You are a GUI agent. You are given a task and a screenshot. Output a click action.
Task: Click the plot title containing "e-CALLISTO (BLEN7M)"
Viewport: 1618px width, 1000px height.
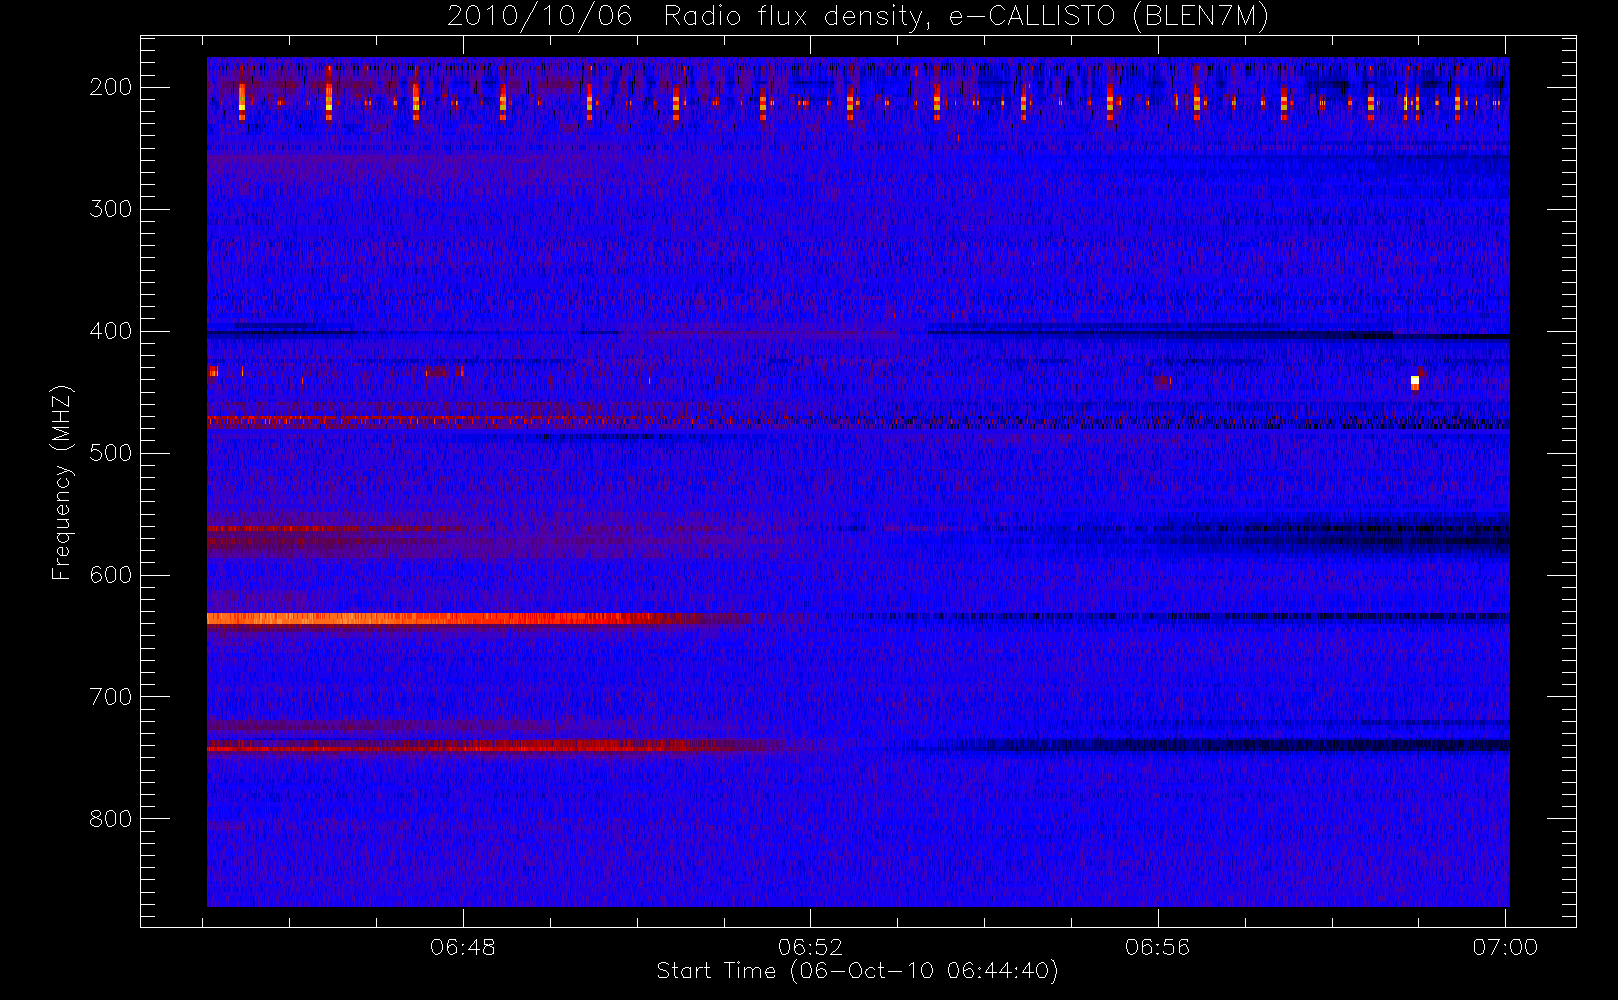pyautogui.click(x=858, y=16)
